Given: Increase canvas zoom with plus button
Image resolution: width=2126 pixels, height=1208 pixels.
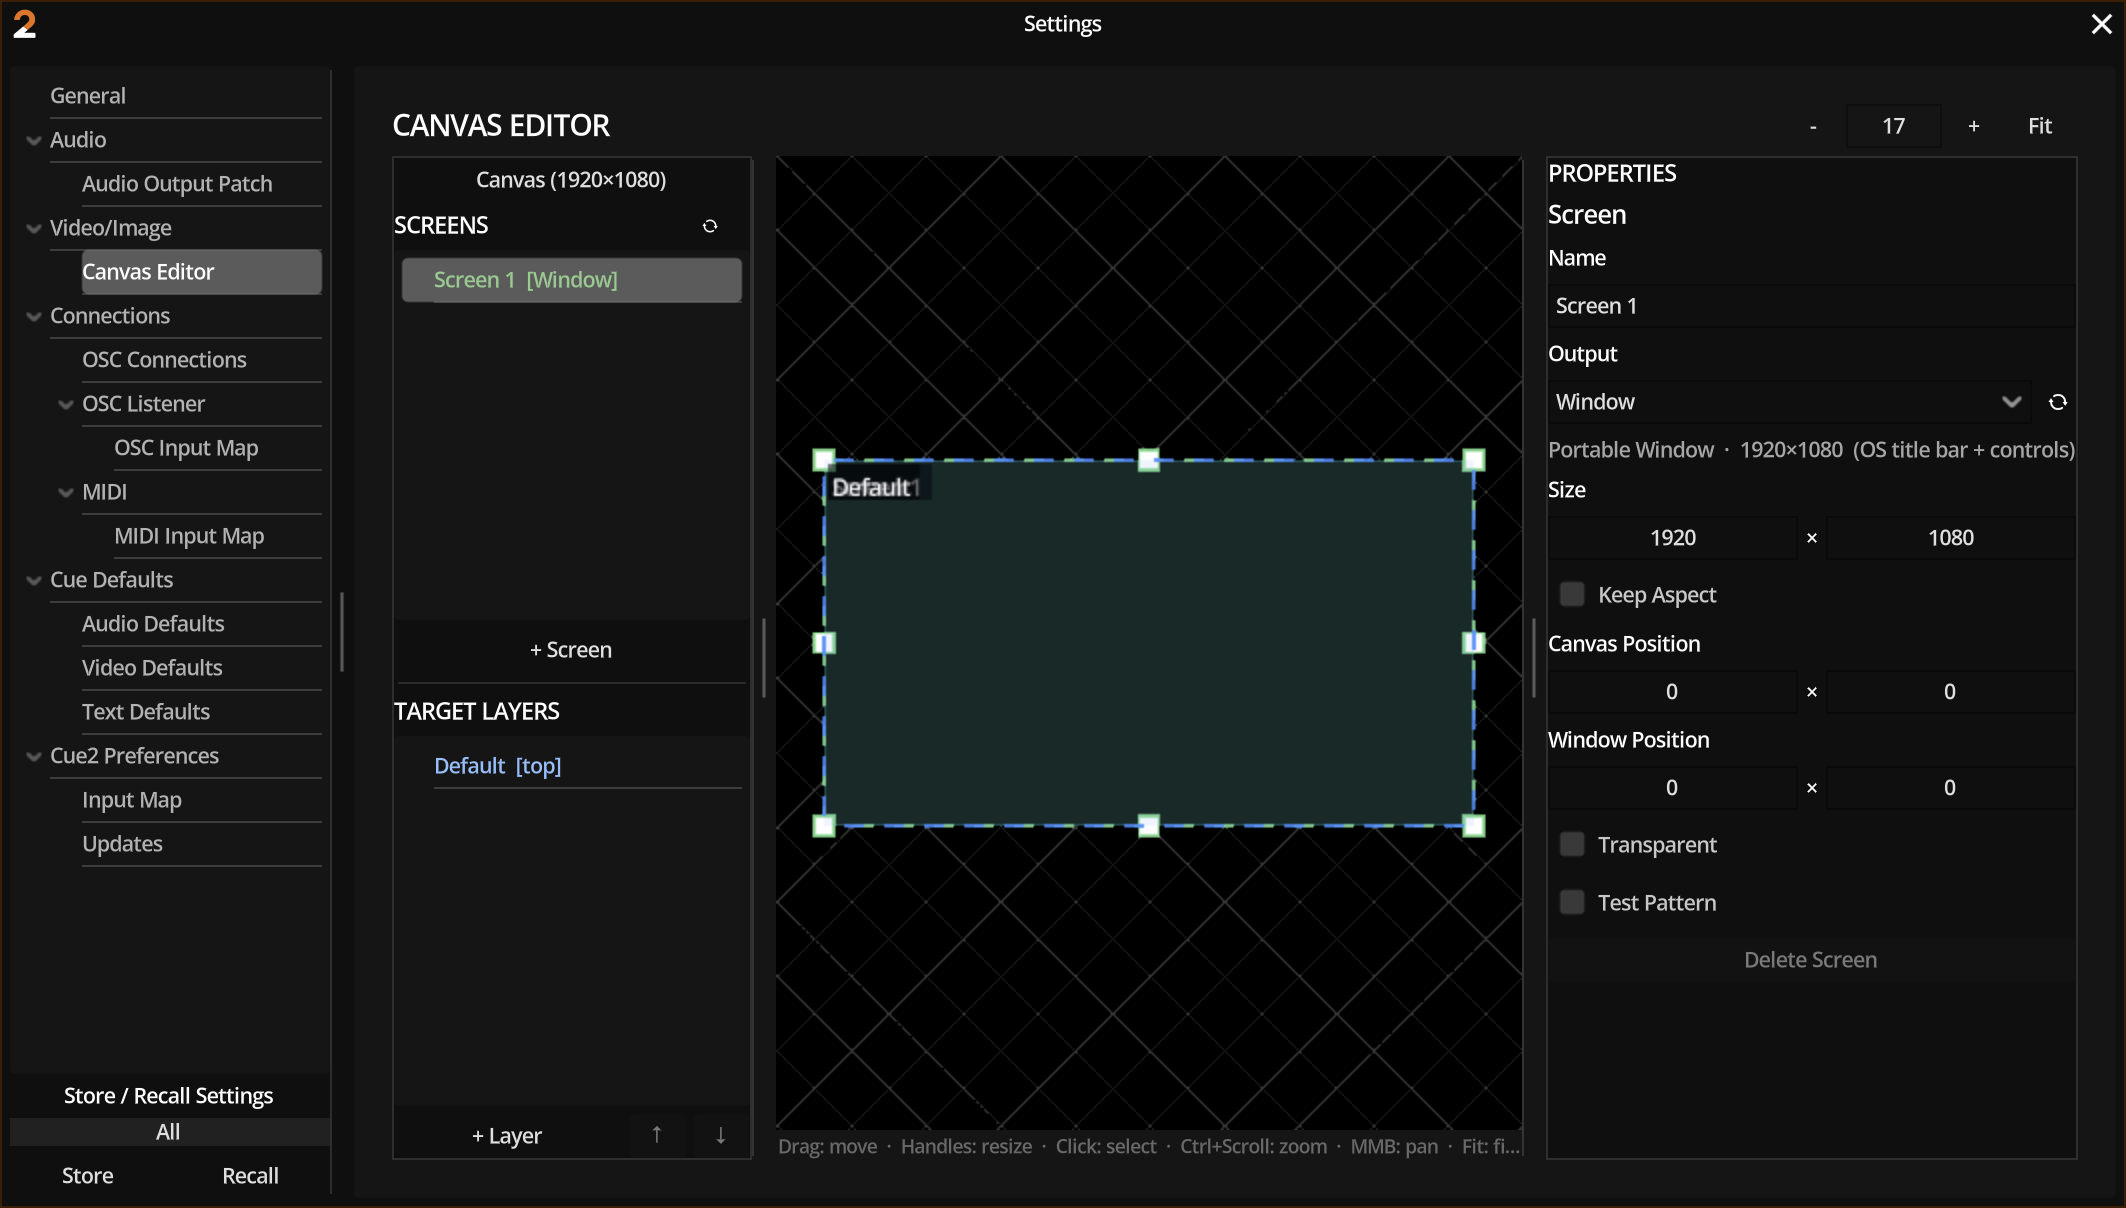Looking at the screenshot, I should 1974,126.
